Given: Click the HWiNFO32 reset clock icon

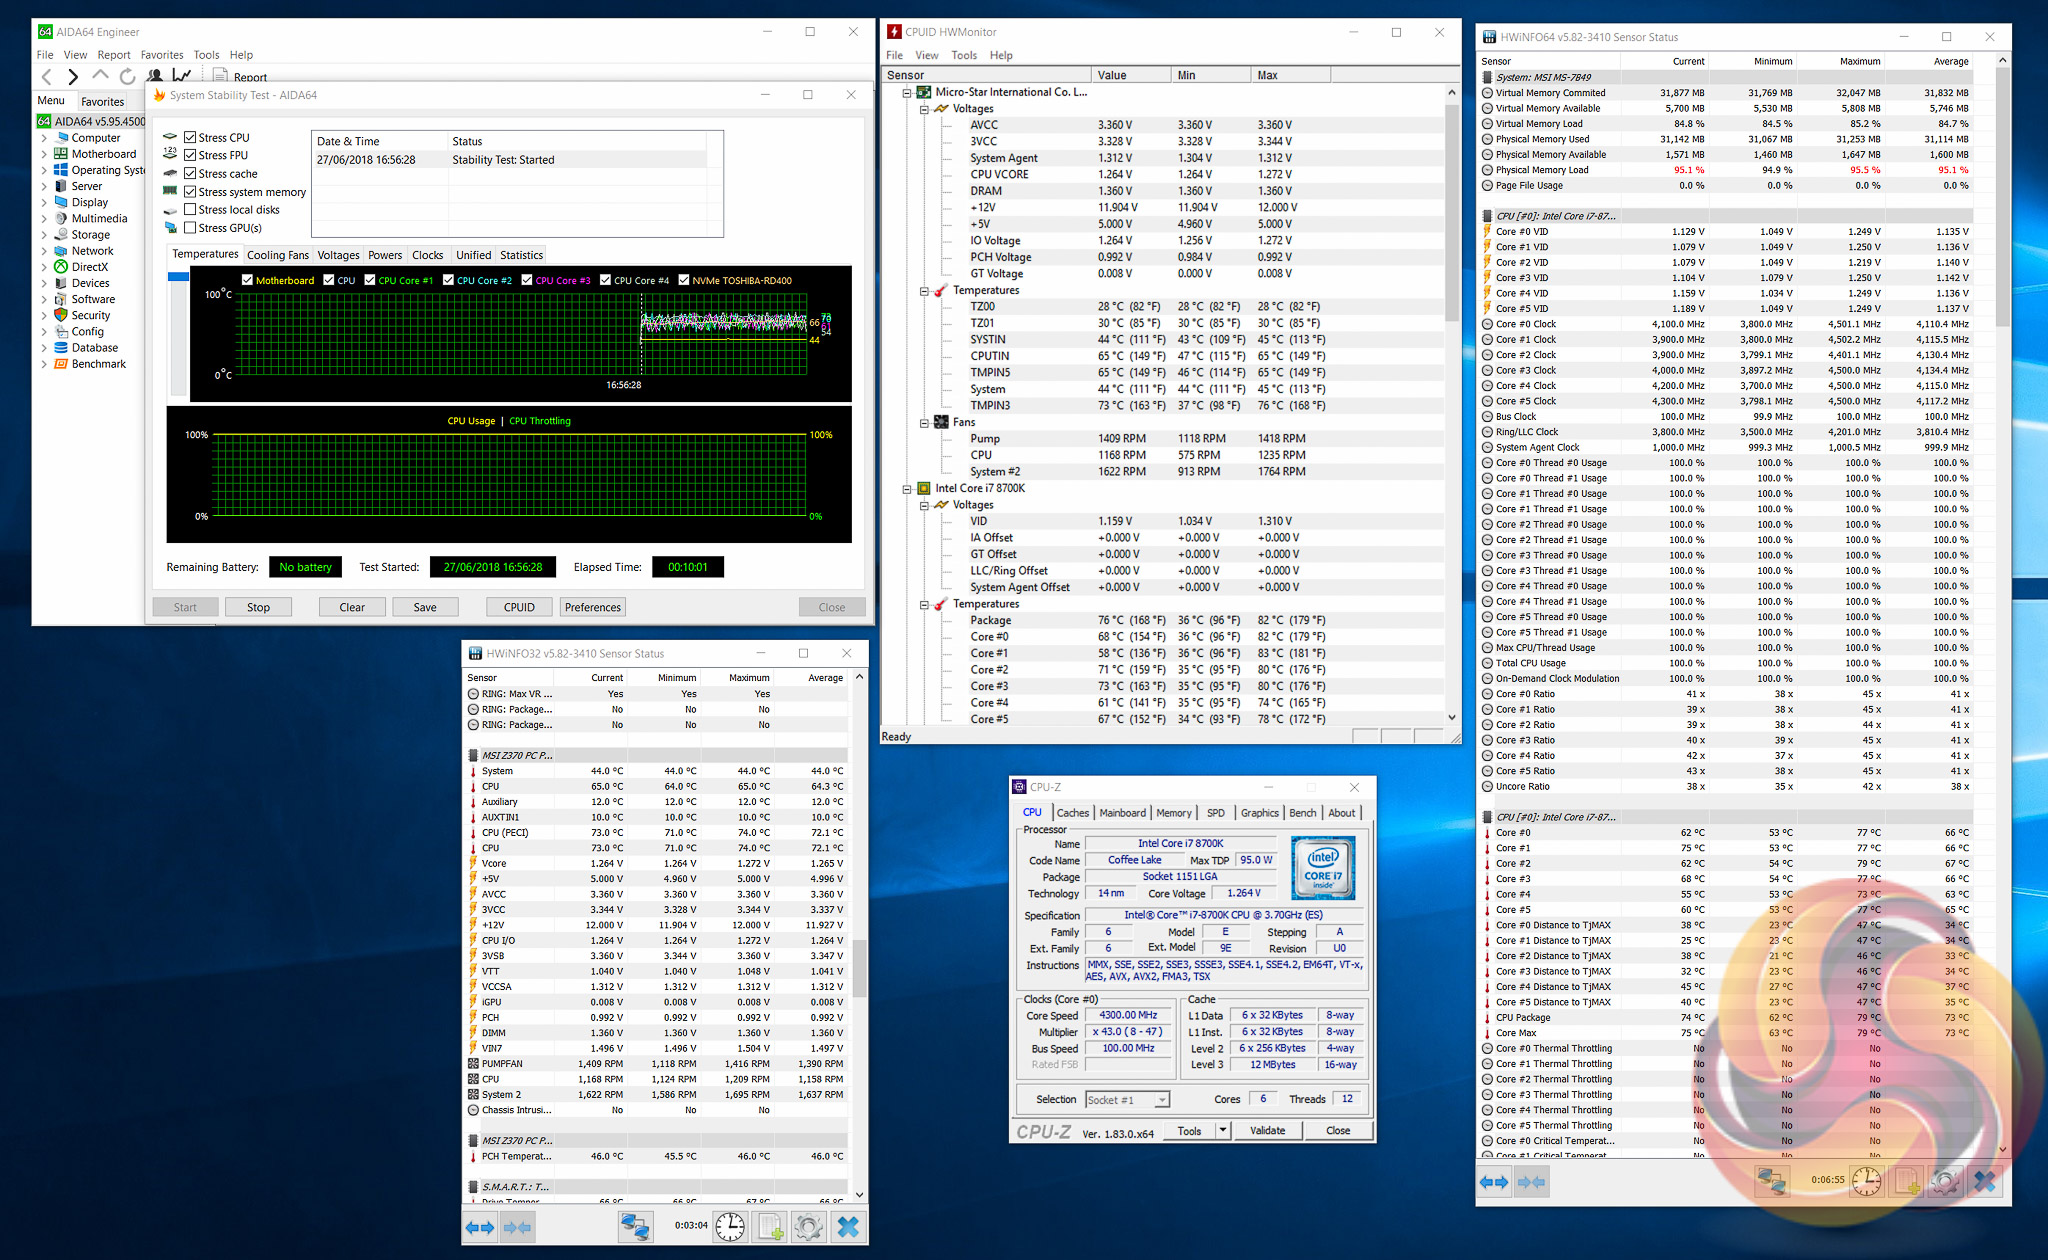Looking at the screenshot, I should (x=730, y=1226).
